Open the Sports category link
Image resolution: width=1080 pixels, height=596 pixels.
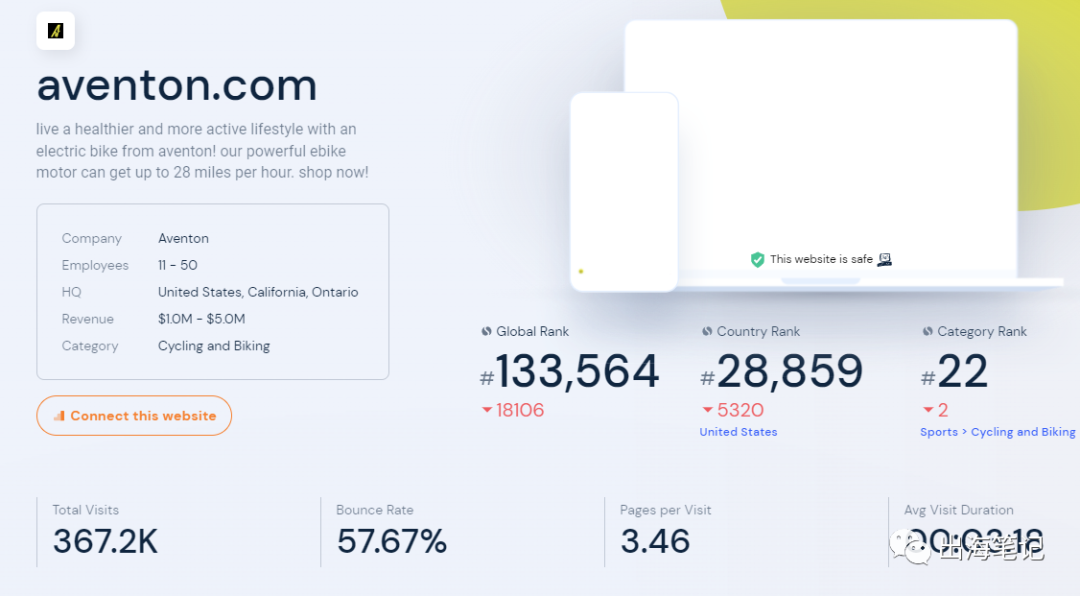point(939,432)
